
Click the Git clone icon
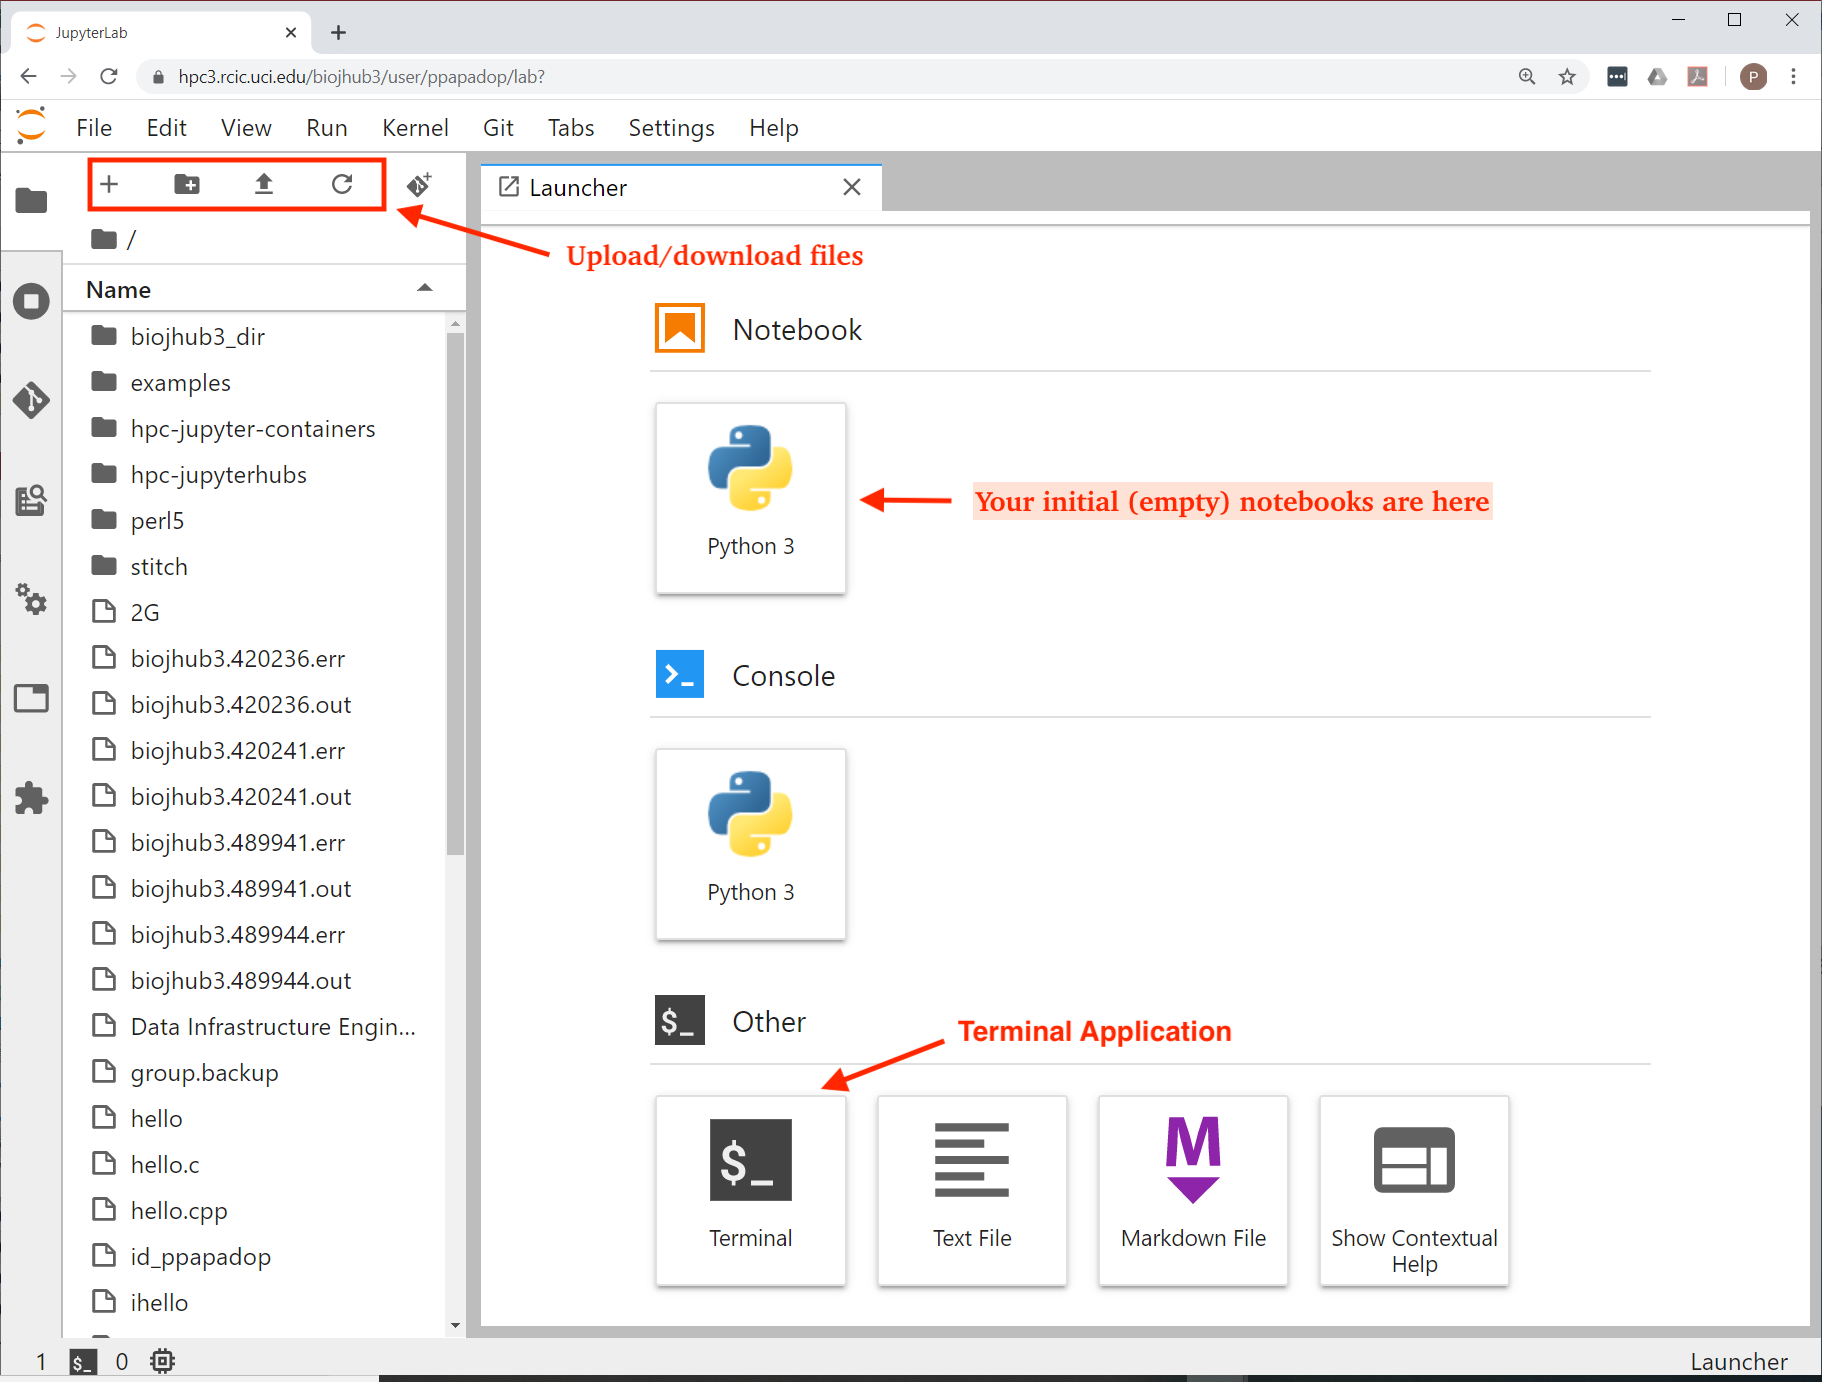point(419,184)
